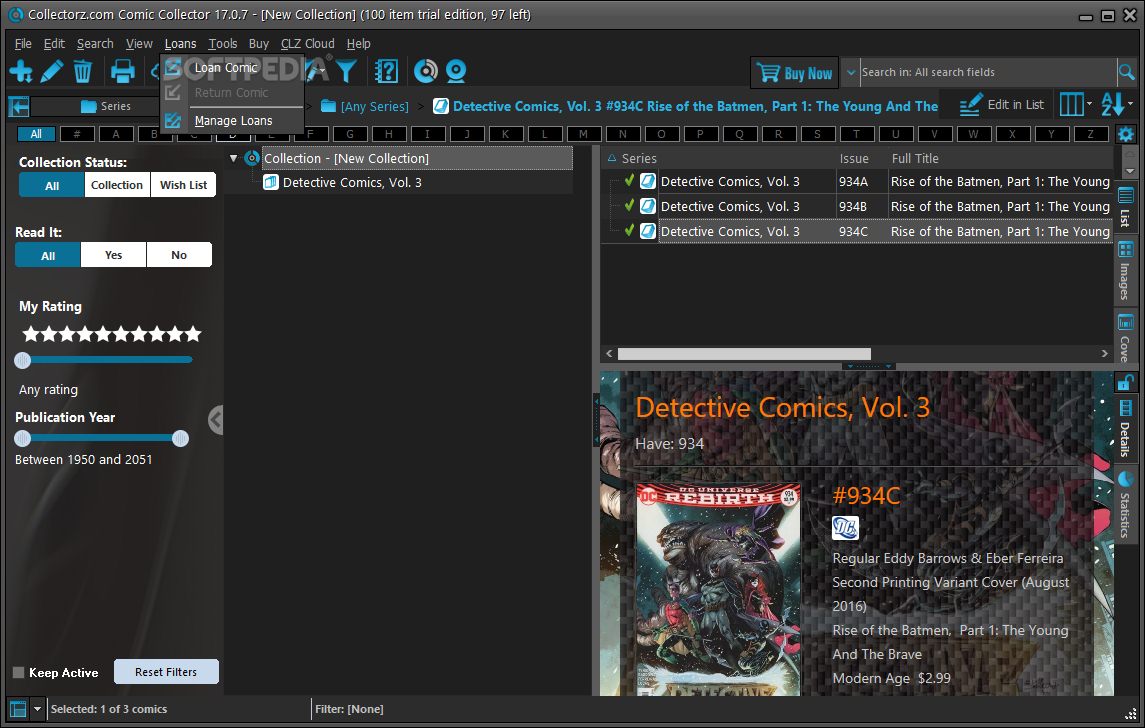Open the help notebook question-mark icon
Screen dimensions: 1145x728
pos(386,72)
